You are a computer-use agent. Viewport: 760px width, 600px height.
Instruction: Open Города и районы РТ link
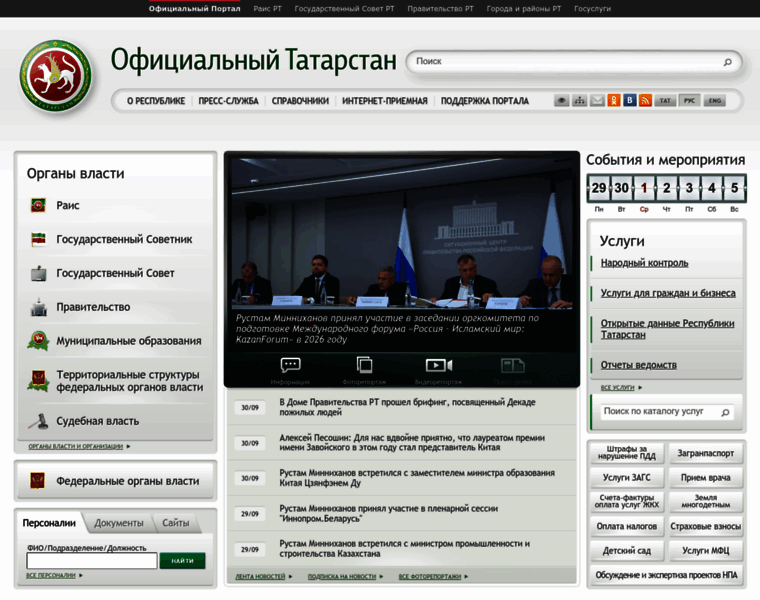[x=523, y=9]
